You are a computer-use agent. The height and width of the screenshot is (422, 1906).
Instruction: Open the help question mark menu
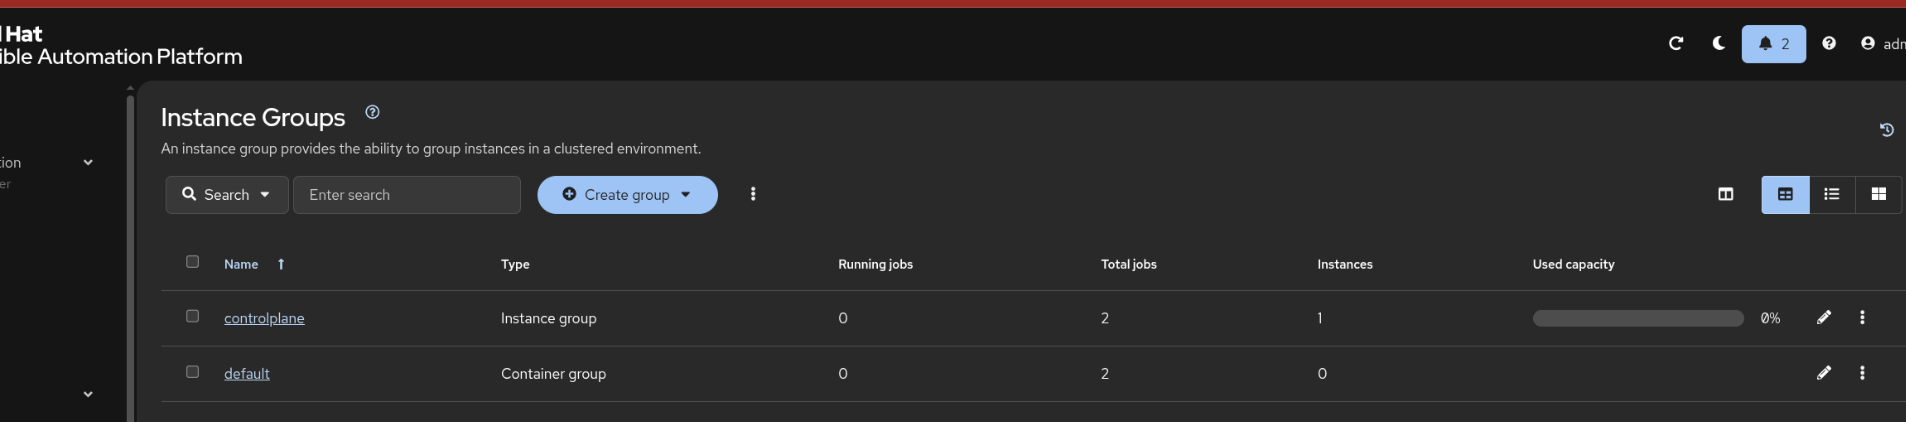tap(1829, 43)
